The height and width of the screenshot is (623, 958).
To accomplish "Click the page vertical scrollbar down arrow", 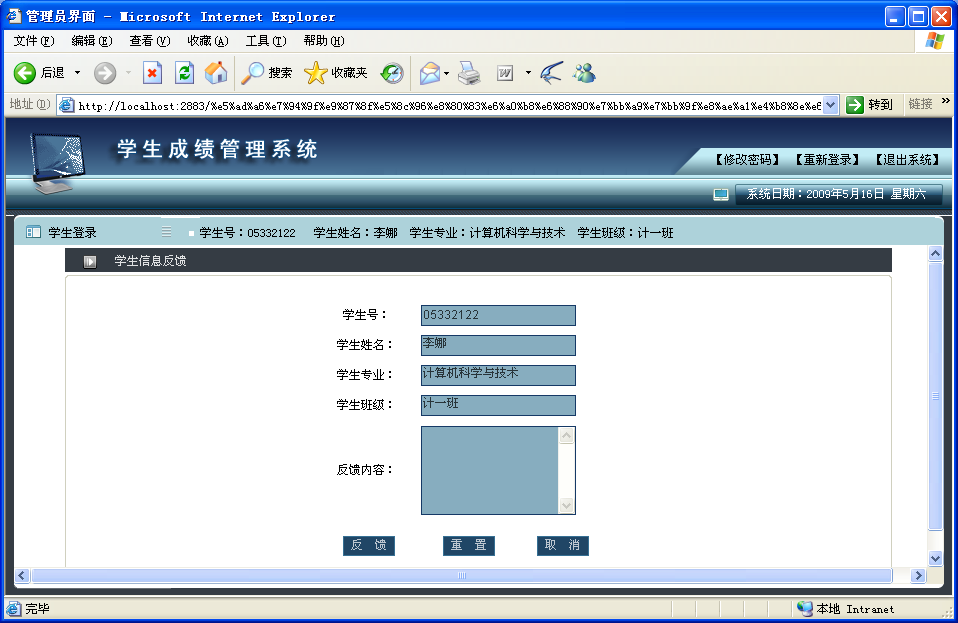I will coord(935,558).
